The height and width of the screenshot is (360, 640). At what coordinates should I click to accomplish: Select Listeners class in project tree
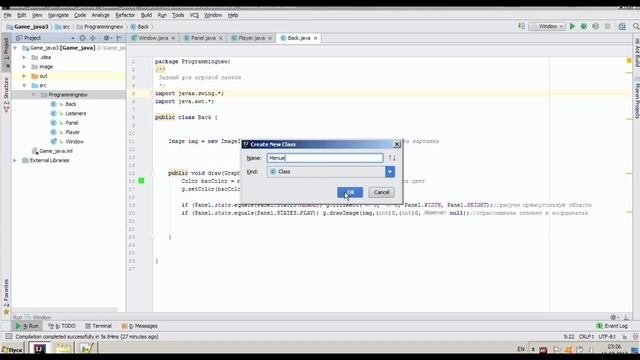point(76,113)
